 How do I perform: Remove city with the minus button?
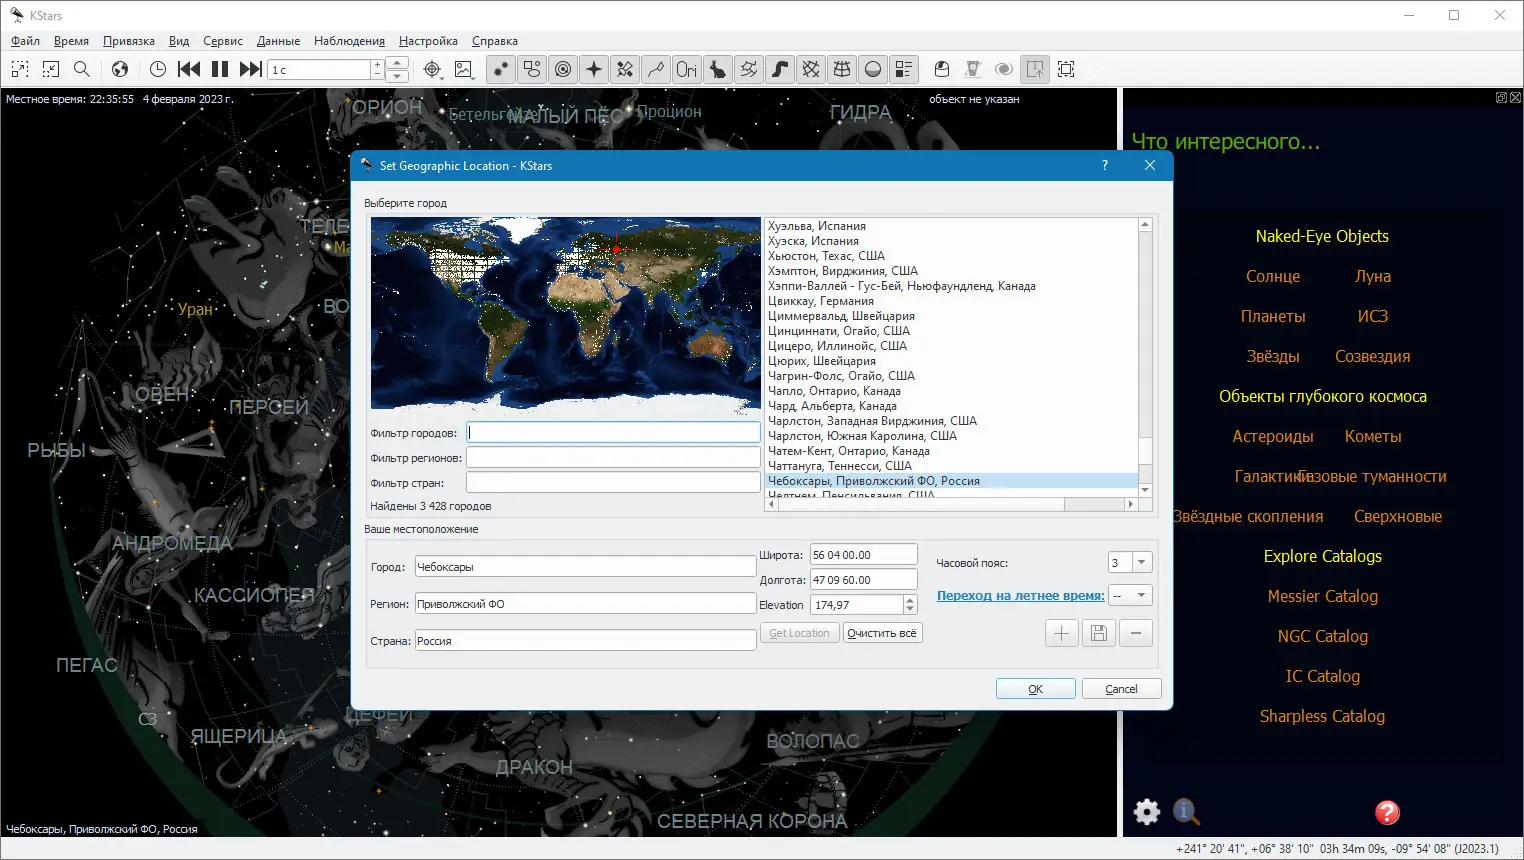[x=1136, y=633]
